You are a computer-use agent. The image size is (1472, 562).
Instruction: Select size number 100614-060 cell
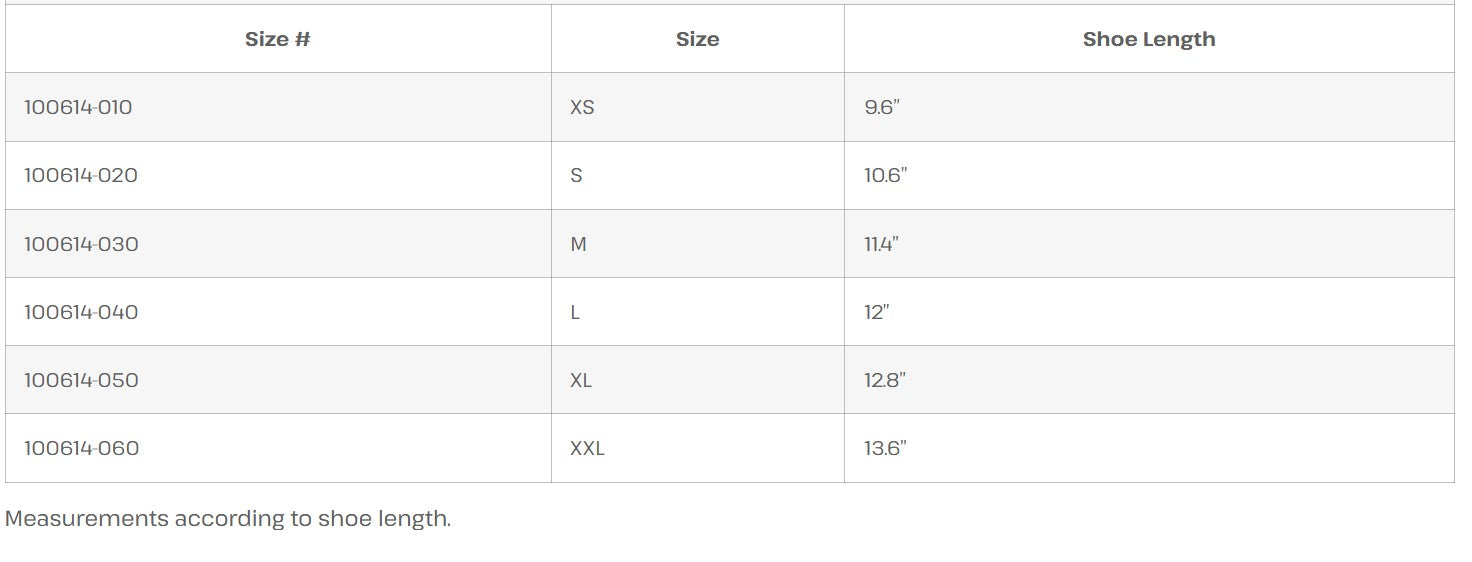point(81,448)
